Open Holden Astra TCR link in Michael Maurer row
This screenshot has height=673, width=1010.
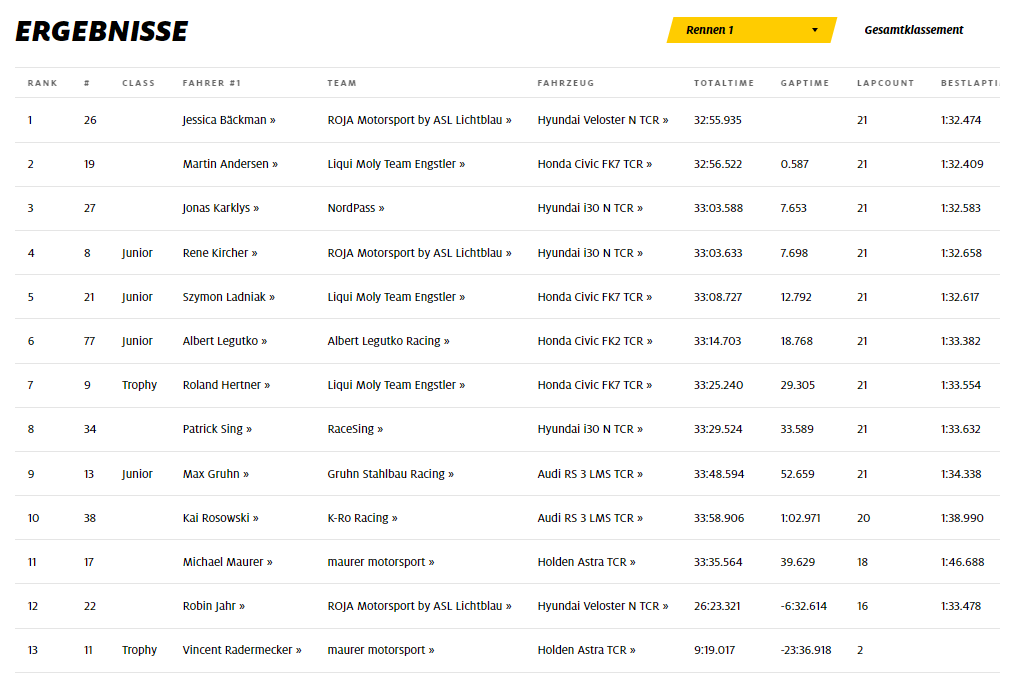(x=586, y=562)
